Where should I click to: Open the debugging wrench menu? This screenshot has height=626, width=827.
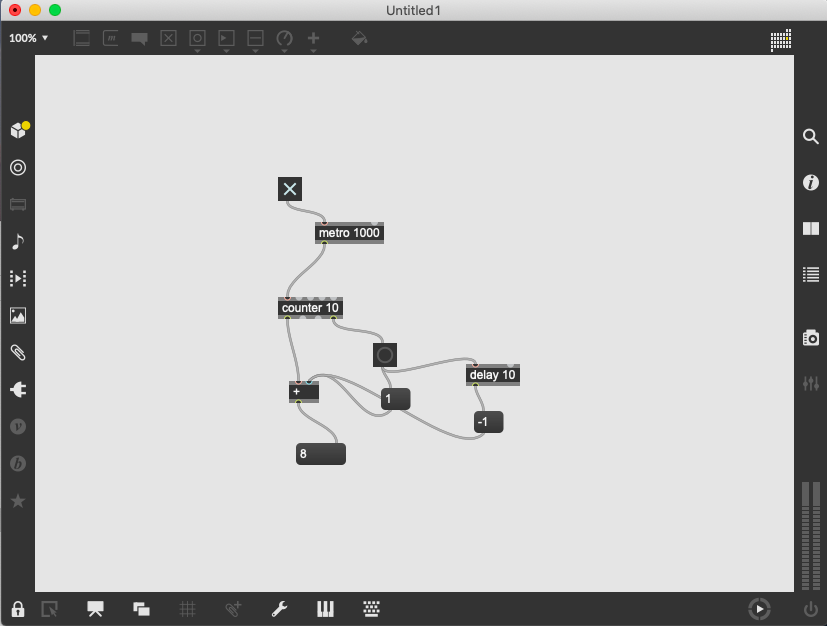(279, 609)
